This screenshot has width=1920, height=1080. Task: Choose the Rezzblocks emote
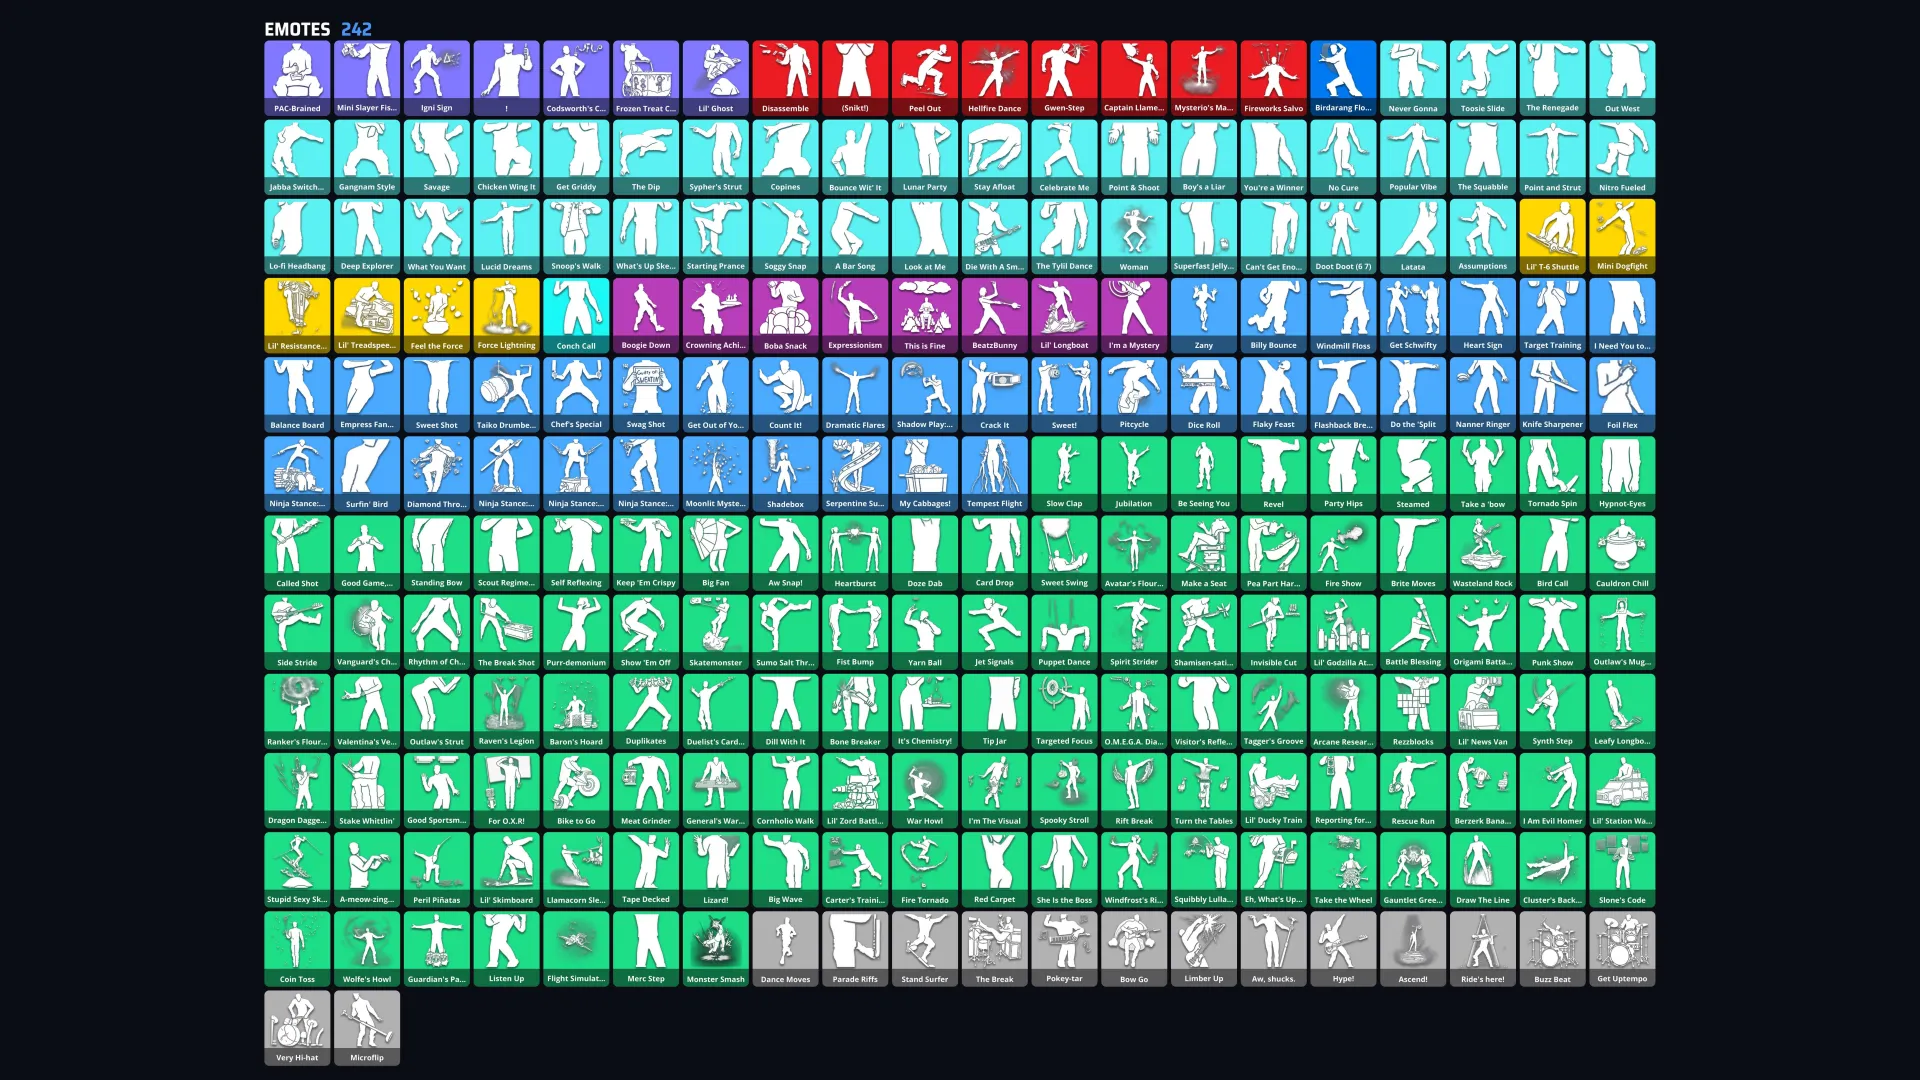point(1412,711)
